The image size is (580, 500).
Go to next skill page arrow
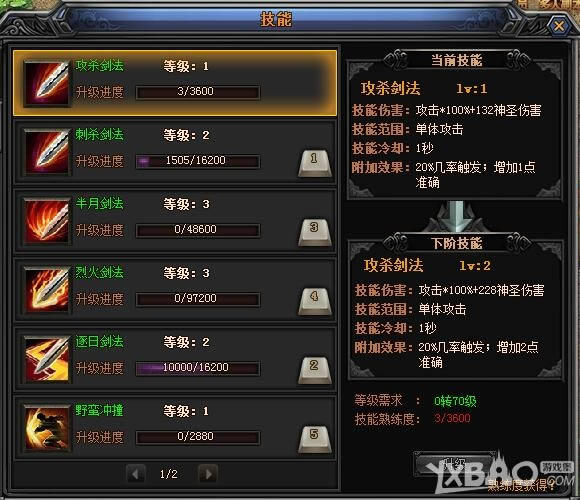[x=208, y=473]
